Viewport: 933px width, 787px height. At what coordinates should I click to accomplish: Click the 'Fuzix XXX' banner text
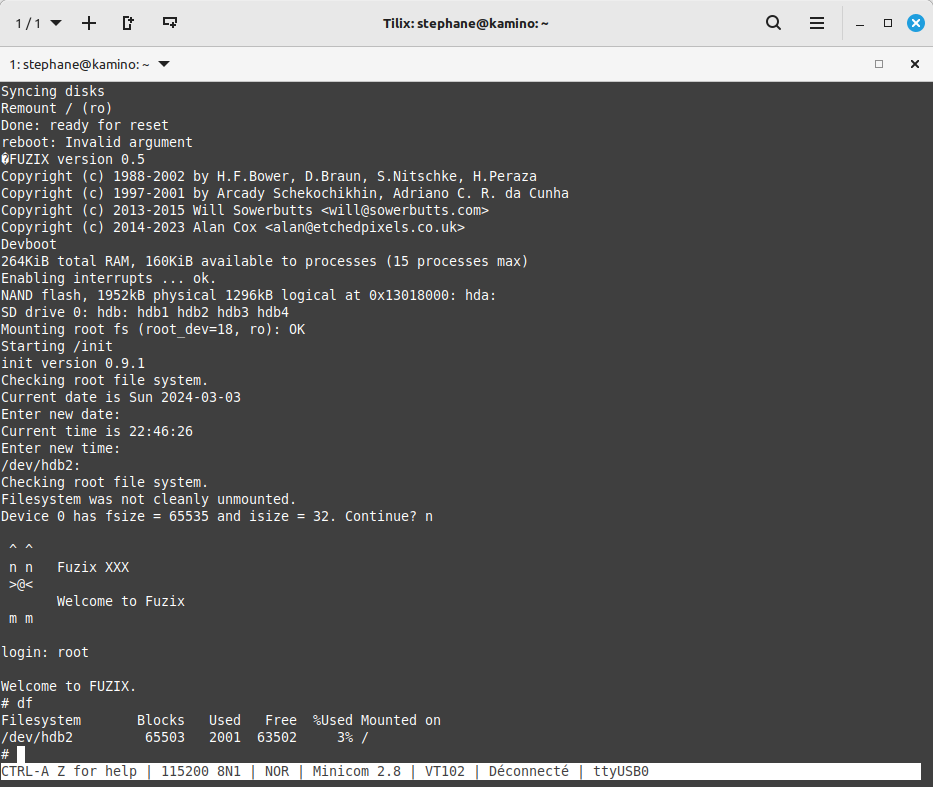point(93,567)
